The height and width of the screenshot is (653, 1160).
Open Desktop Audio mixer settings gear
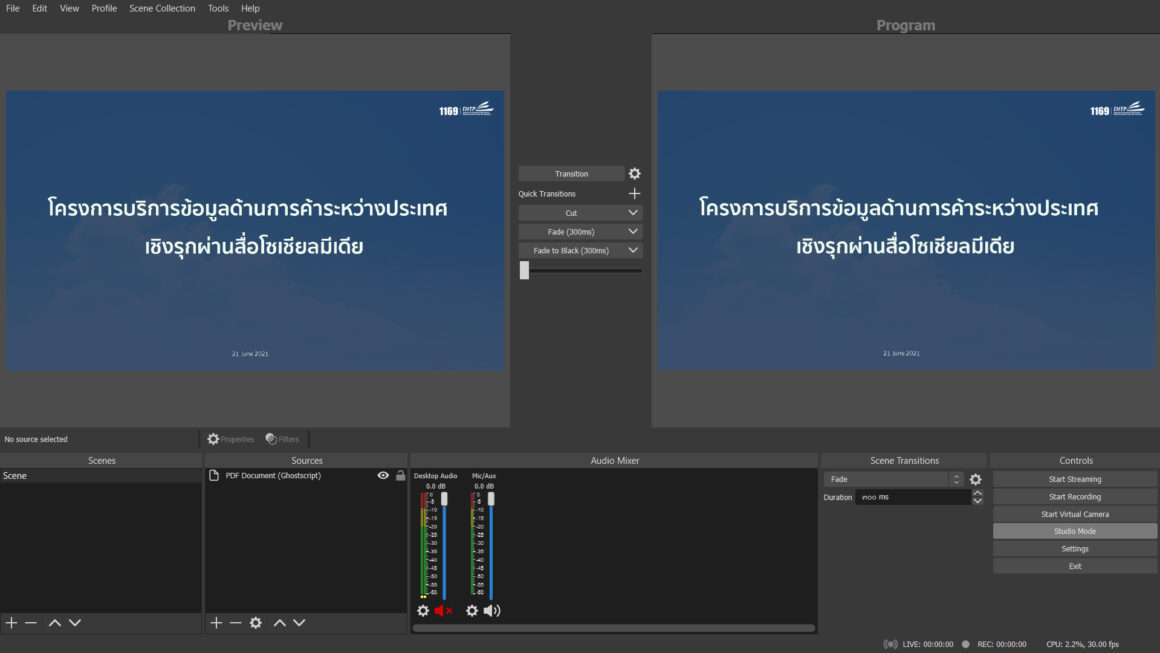(x=421, y=610)
